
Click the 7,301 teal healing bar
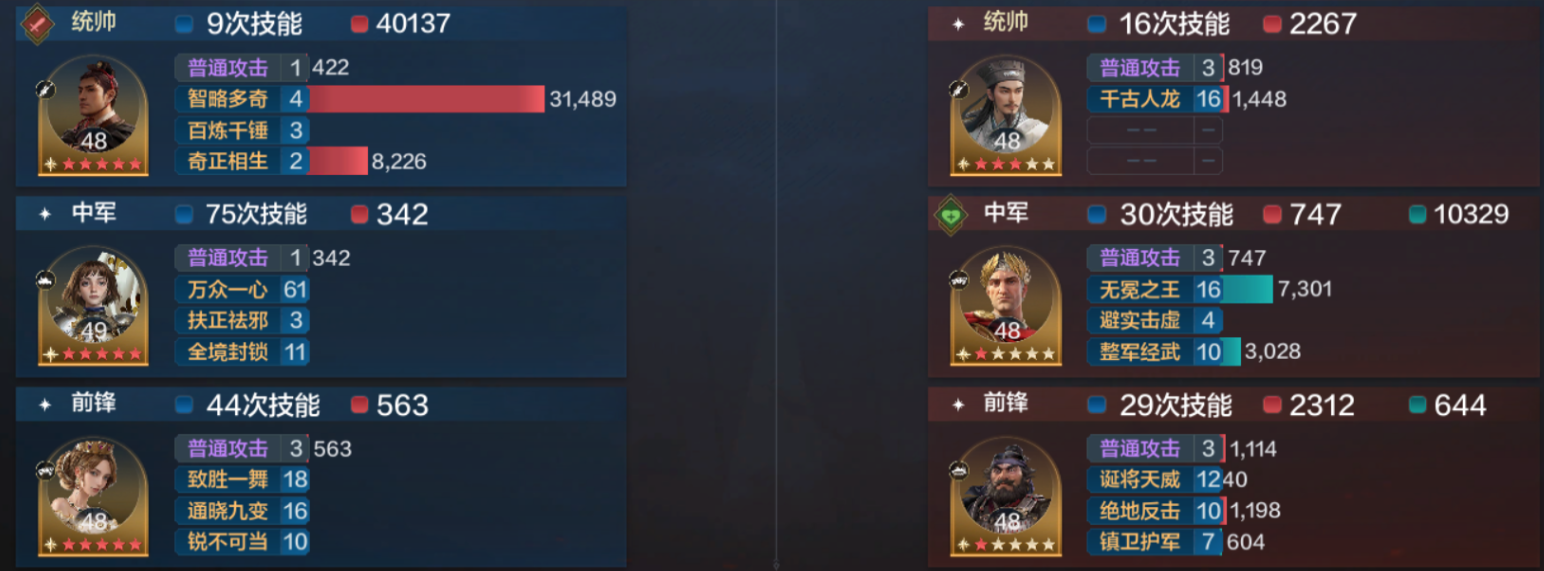(1248, 290)
